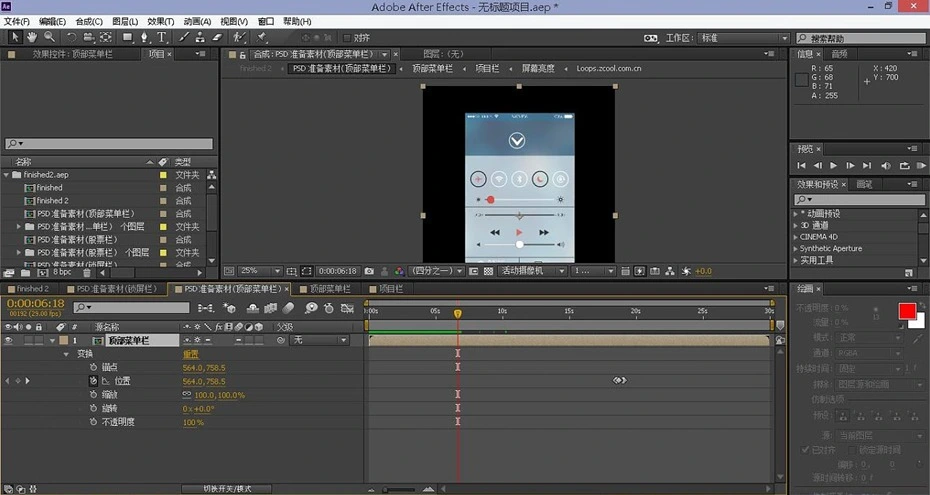
Task: Toggle the 锚点 stopwatch
Action: pos(93,368)
